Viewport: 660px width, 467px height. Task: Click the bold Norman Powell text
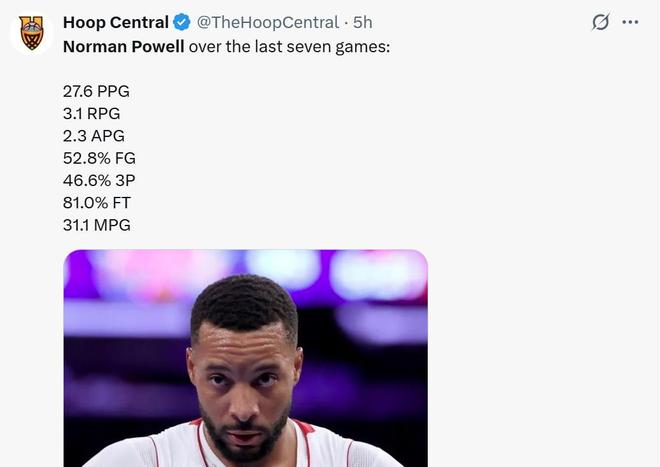tap(123, 47)
